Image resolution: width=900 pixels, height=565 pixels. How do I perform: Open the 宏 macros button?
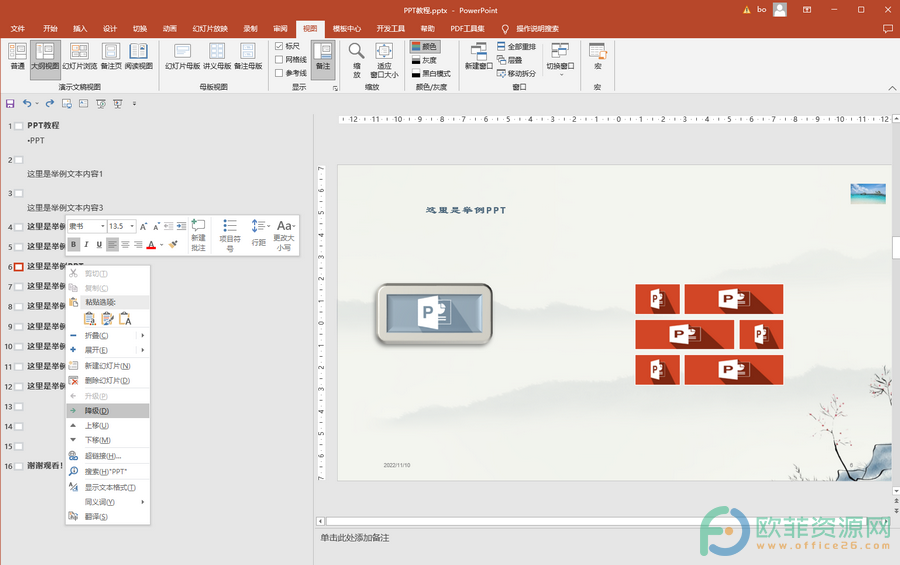click(x=598, y=56)
